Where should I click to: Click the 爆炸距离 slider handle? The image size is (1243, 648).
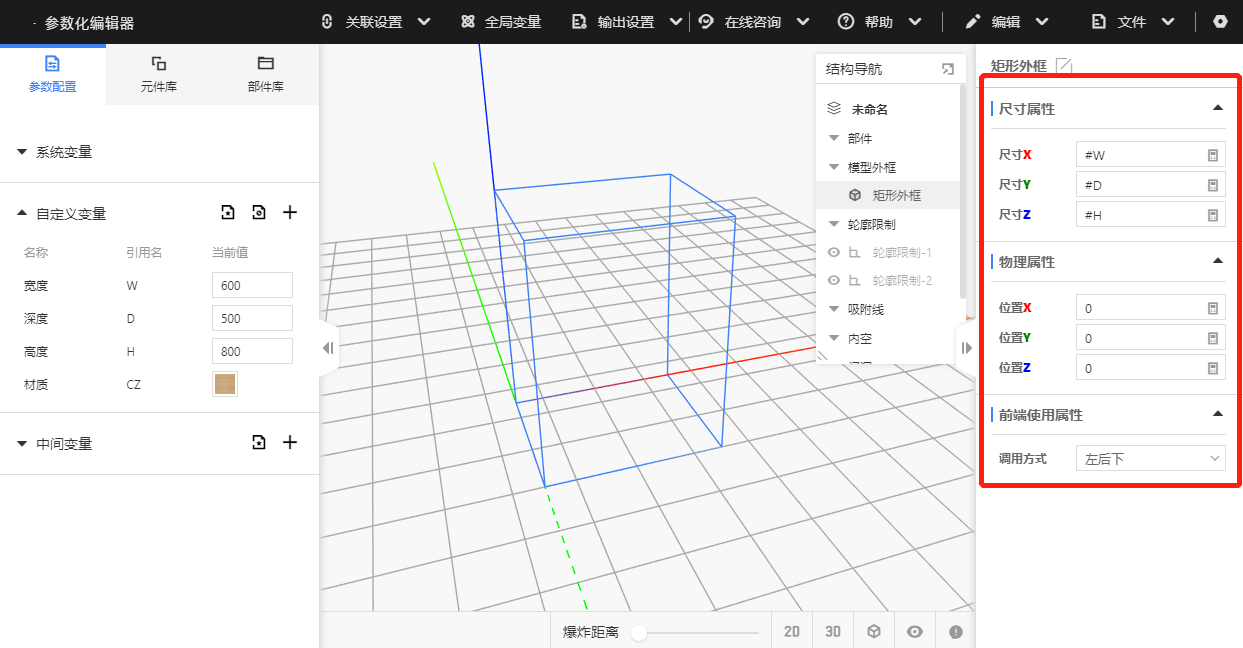(x=639, y=632)
